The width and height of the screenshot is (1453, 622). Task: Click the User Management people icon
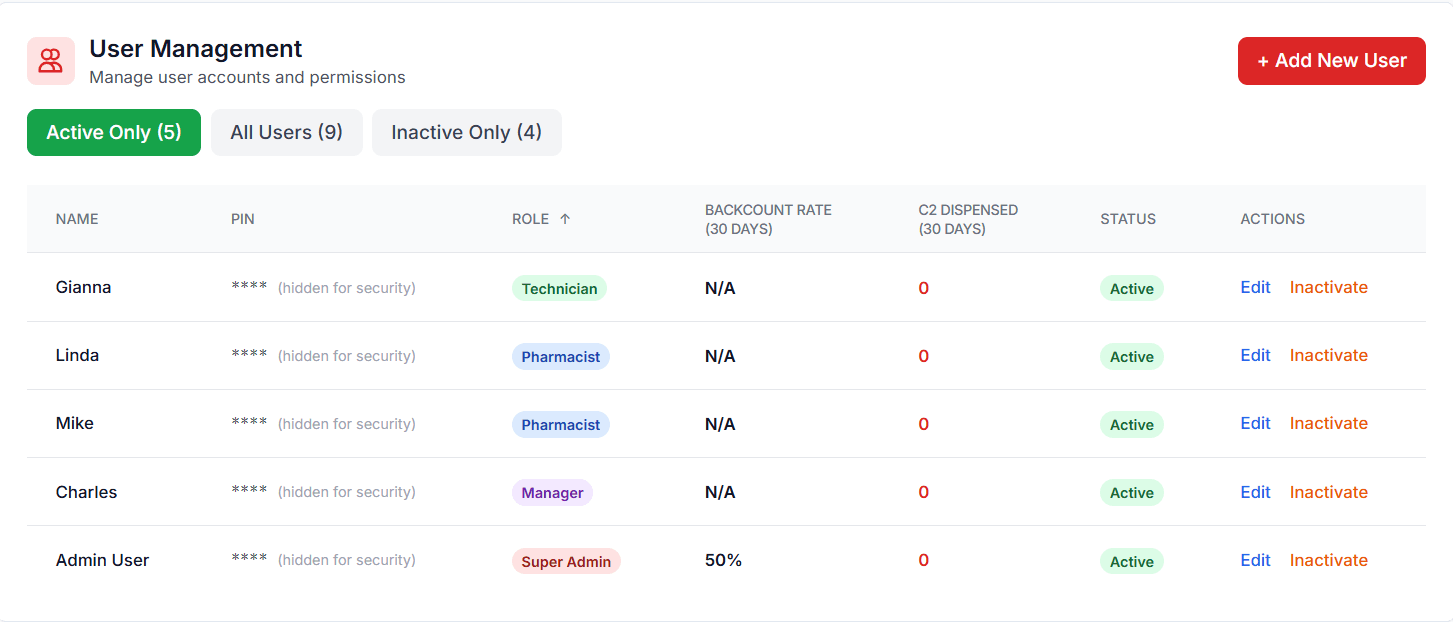coord(51,61)
